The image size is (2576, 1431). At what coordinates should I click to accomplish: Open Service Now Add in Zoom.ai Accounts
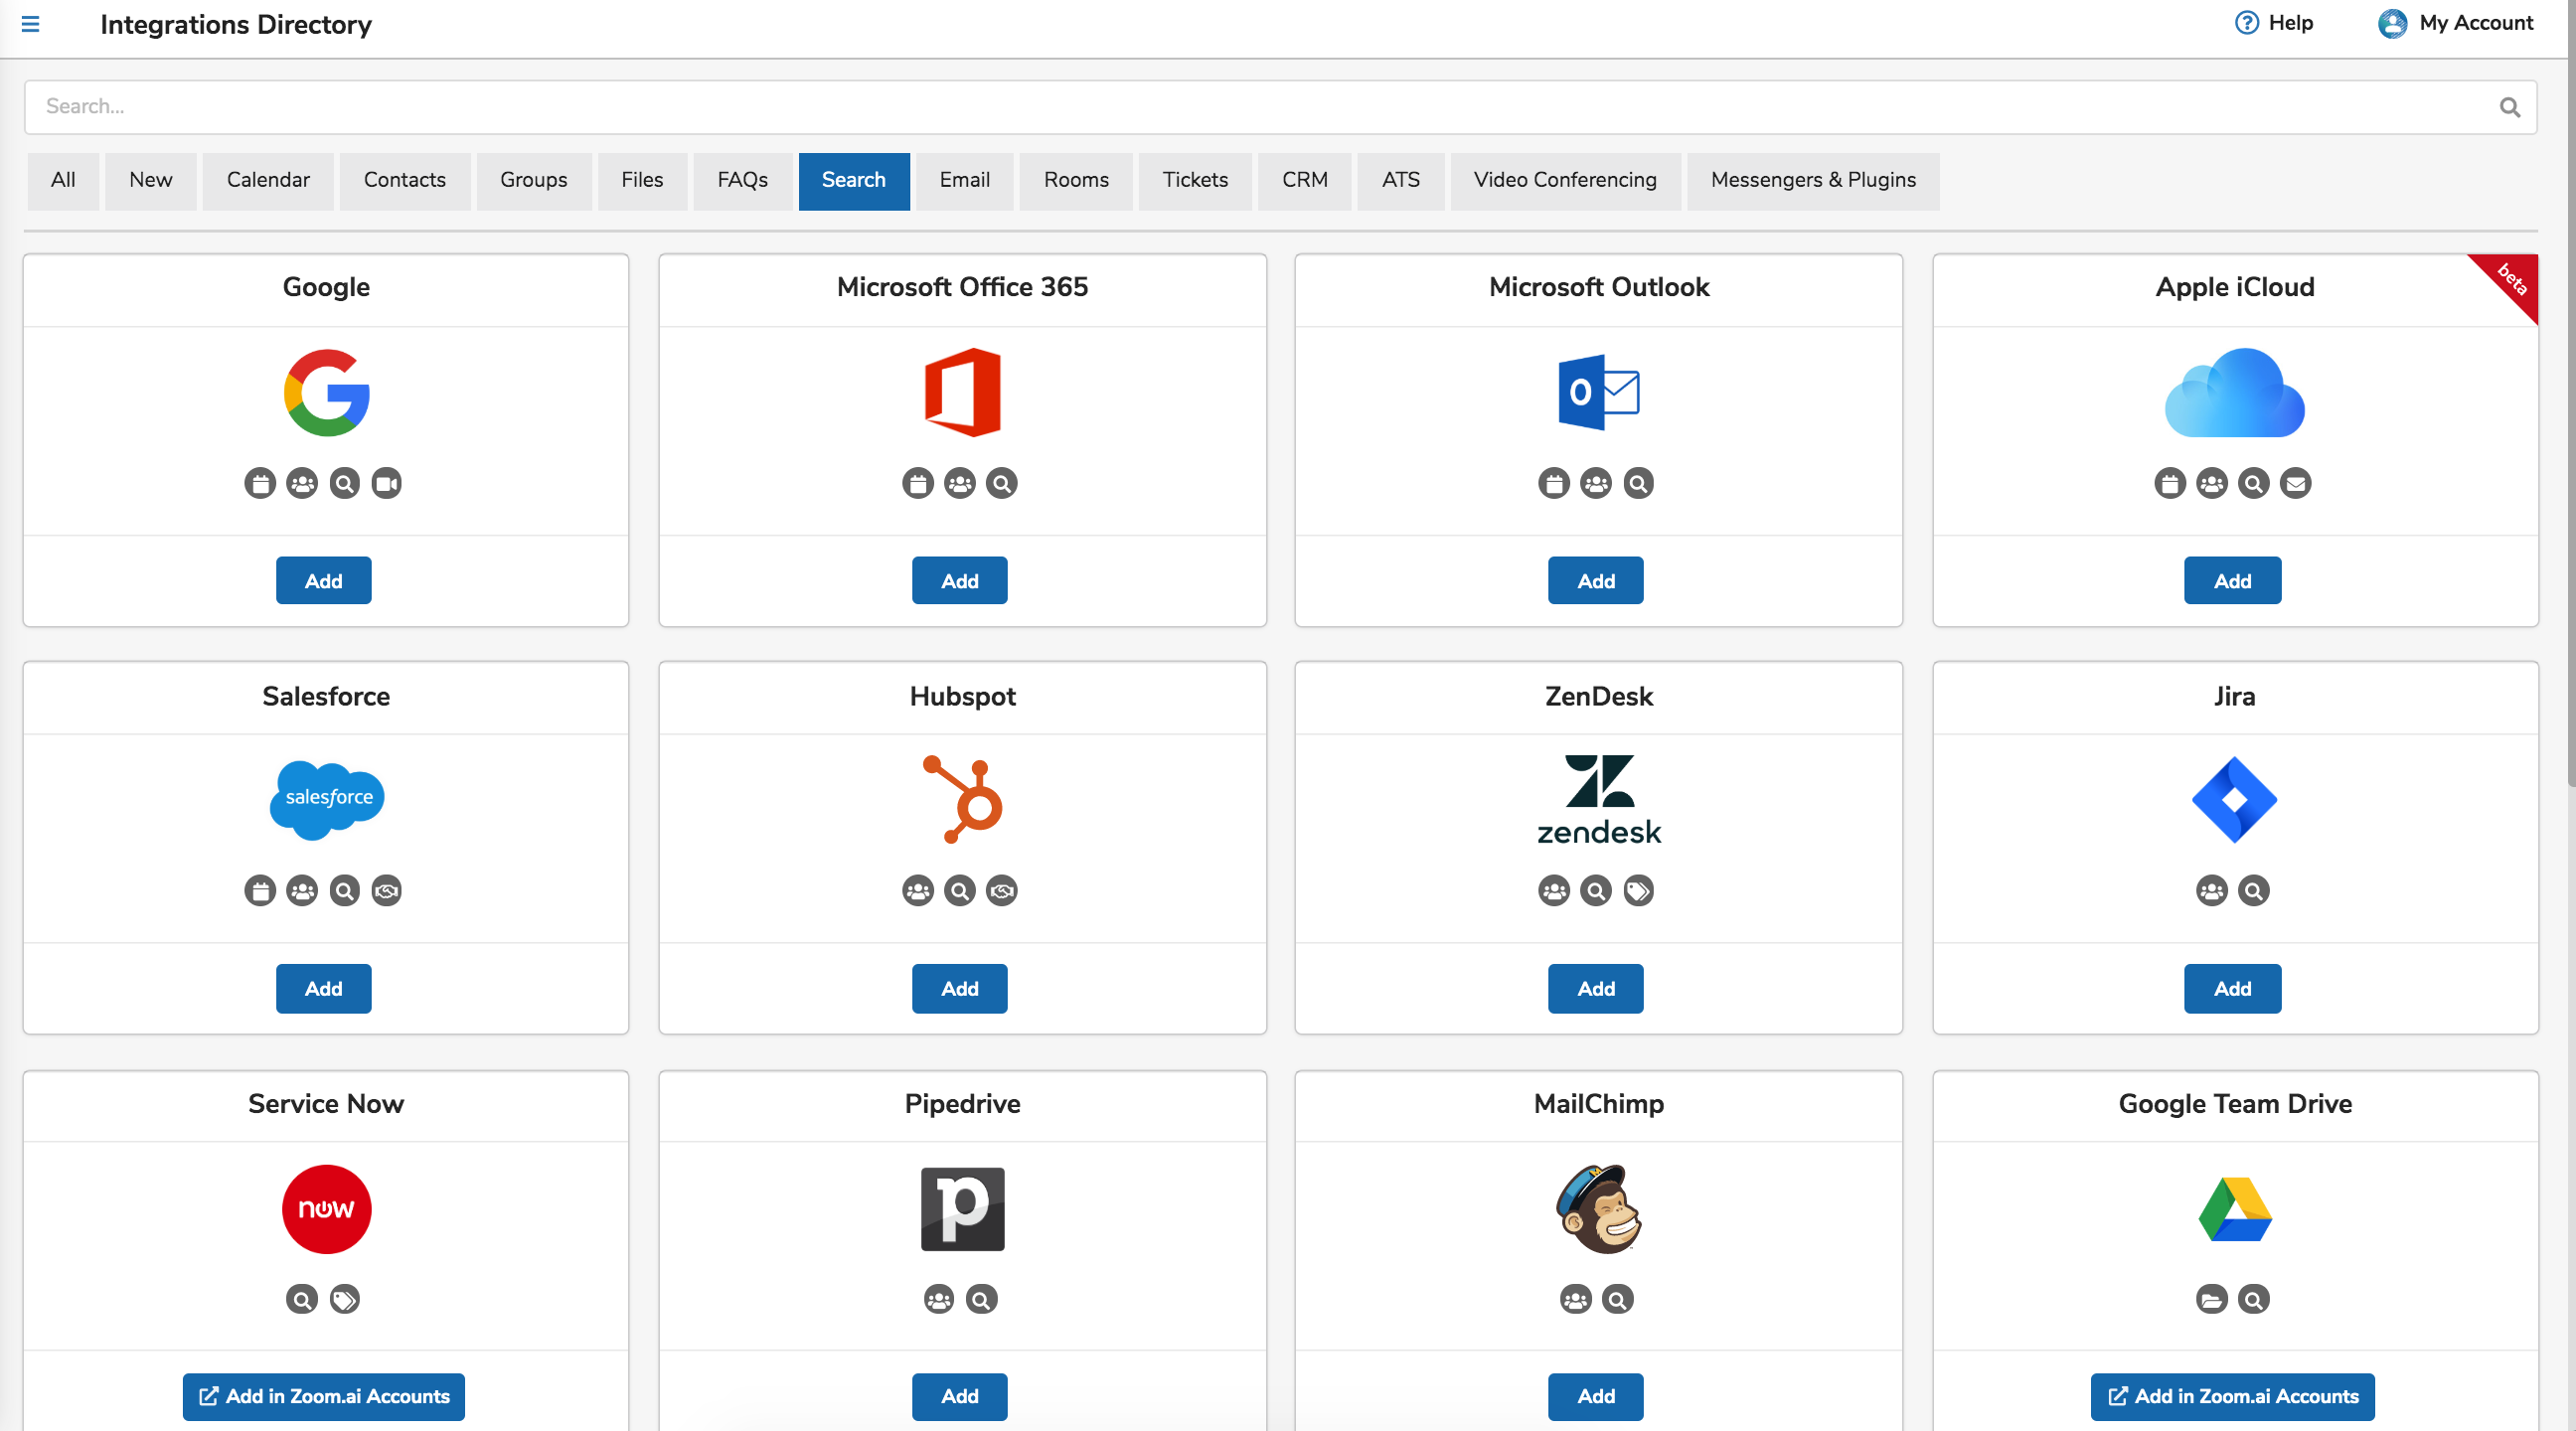click(324, 1396)
